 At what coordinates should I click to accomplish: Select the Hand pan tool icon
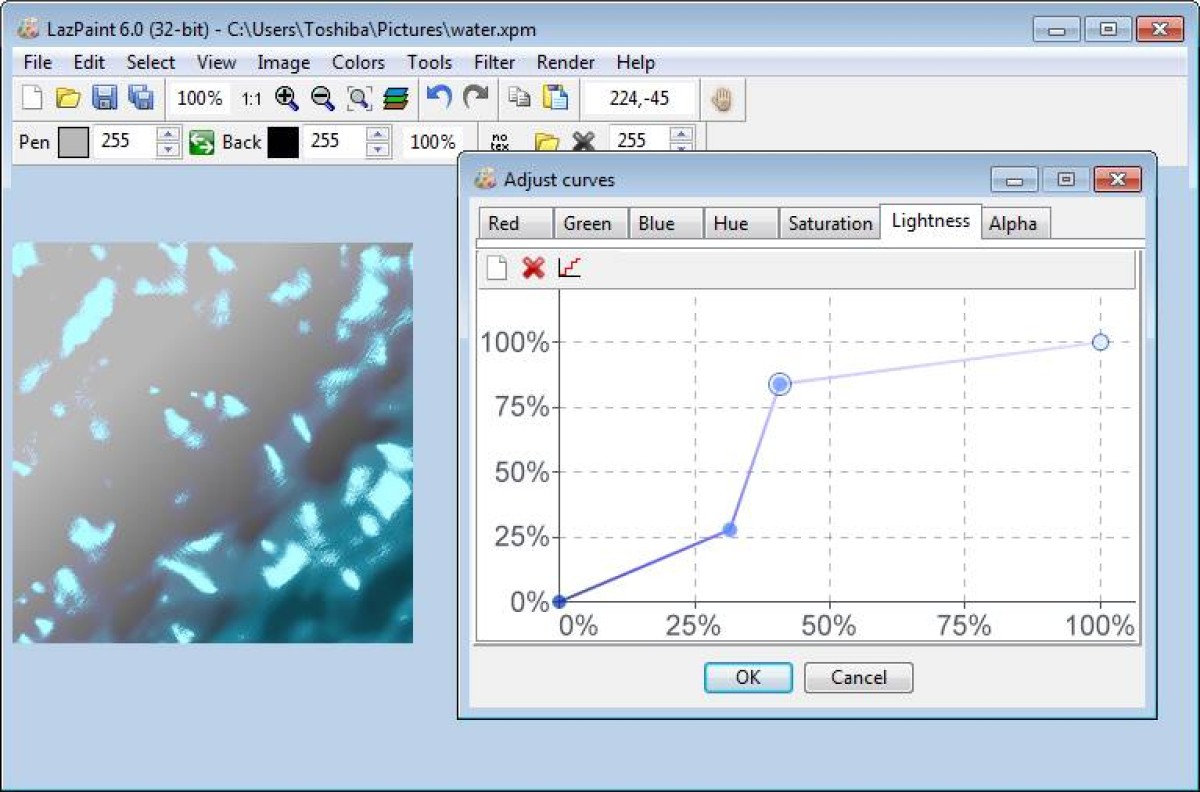(721, 98)
